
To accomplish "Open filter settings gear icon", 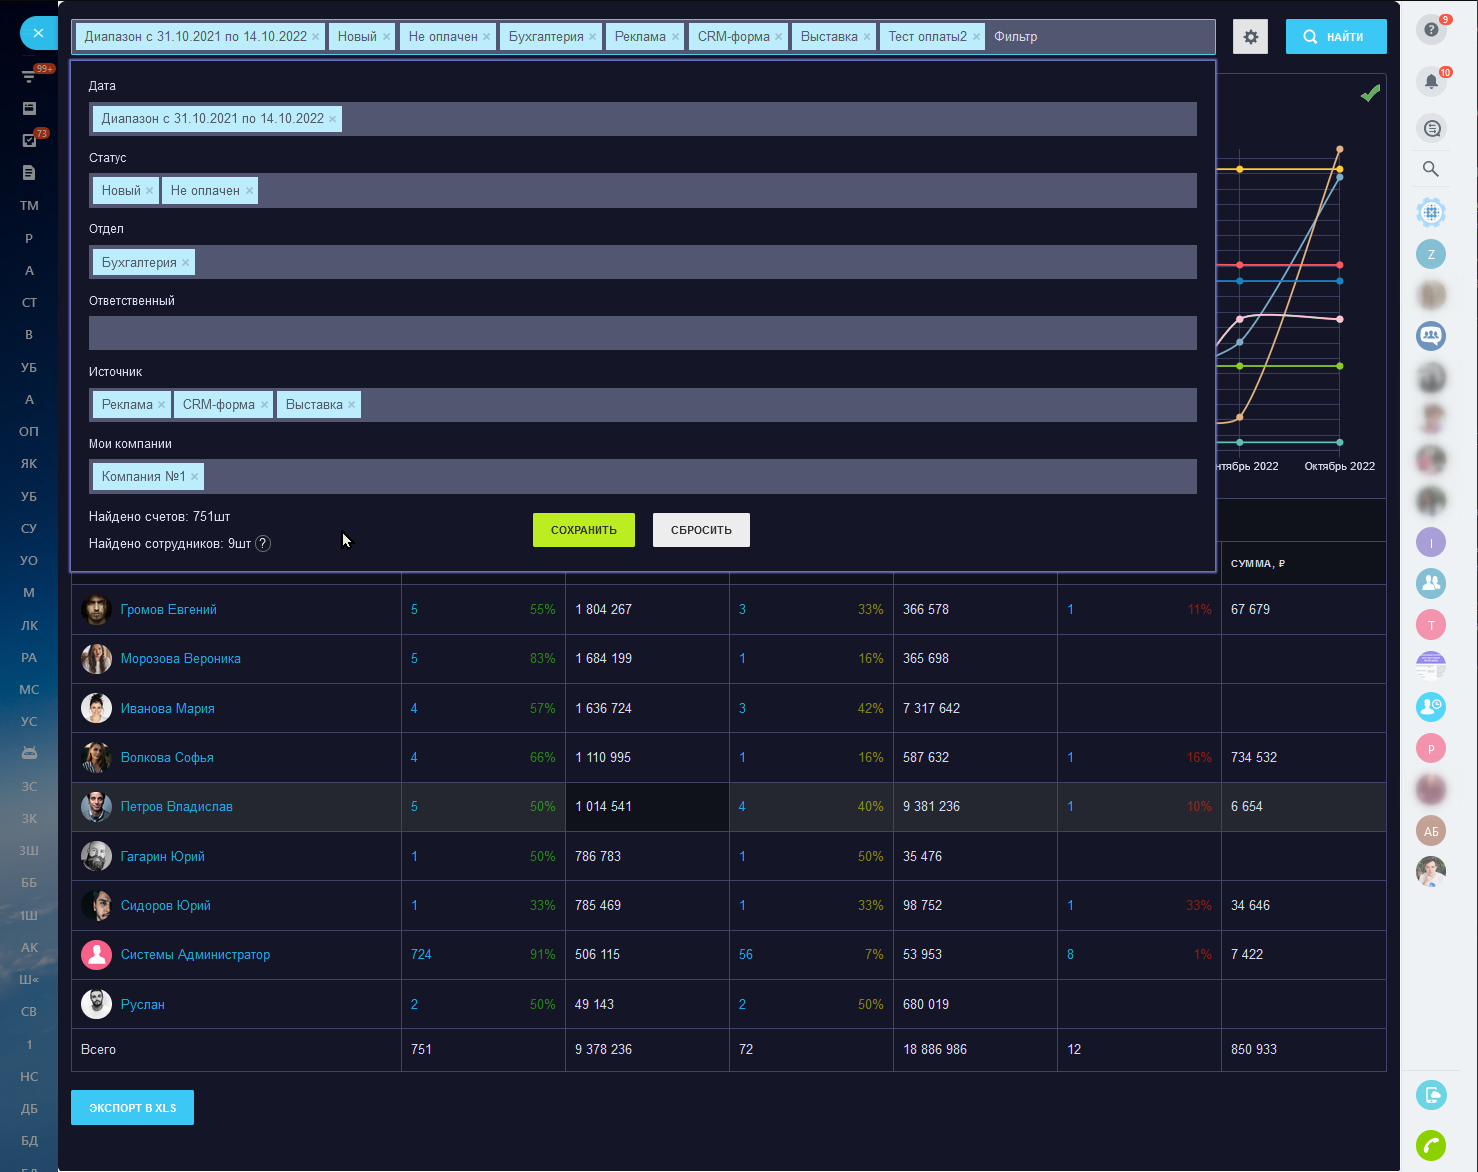I will point(1250,37).
